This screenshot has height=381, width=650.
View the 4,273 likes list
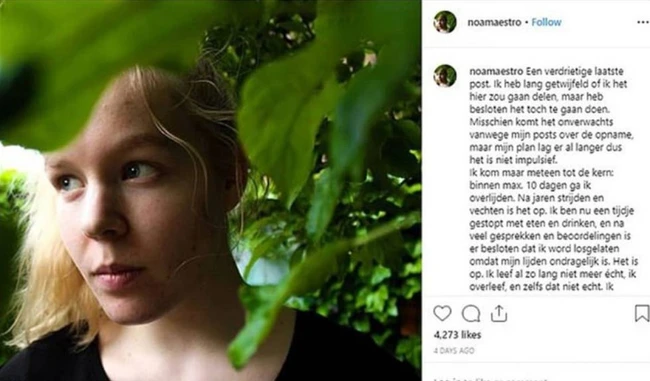click(x=457, y=335)
